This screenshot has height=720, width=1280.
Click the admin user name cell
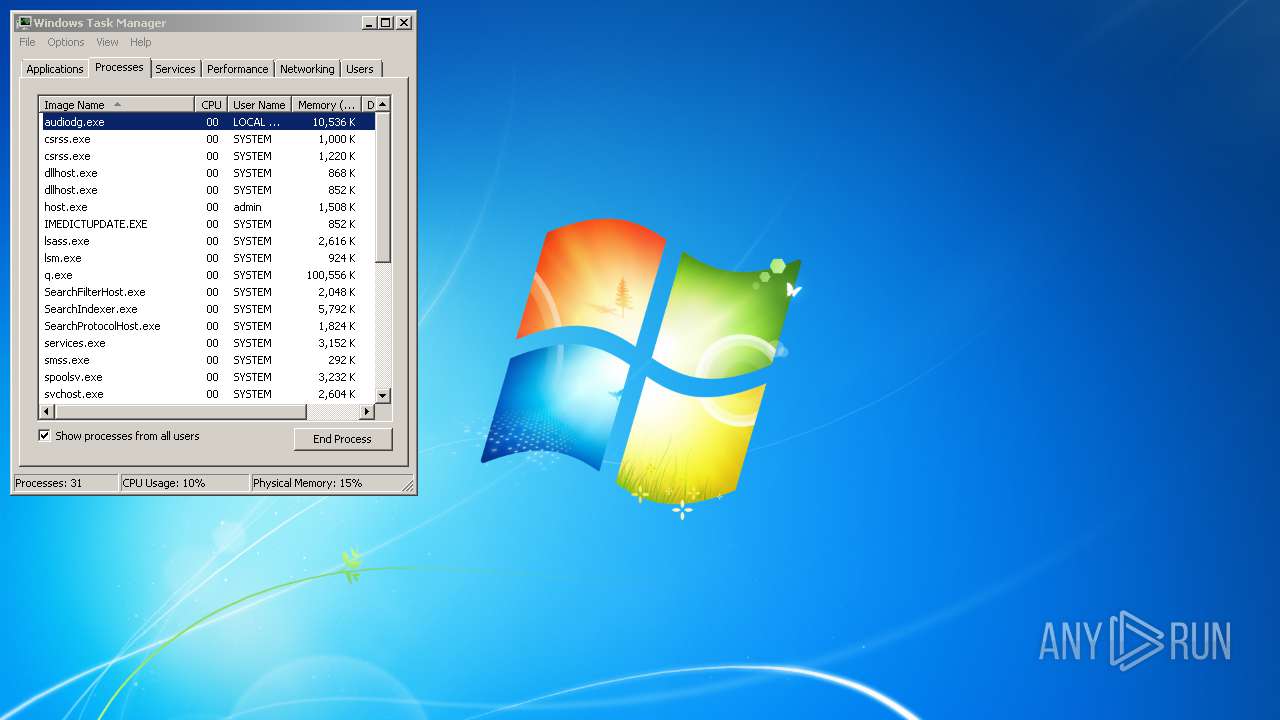click(x=247, y=207)
